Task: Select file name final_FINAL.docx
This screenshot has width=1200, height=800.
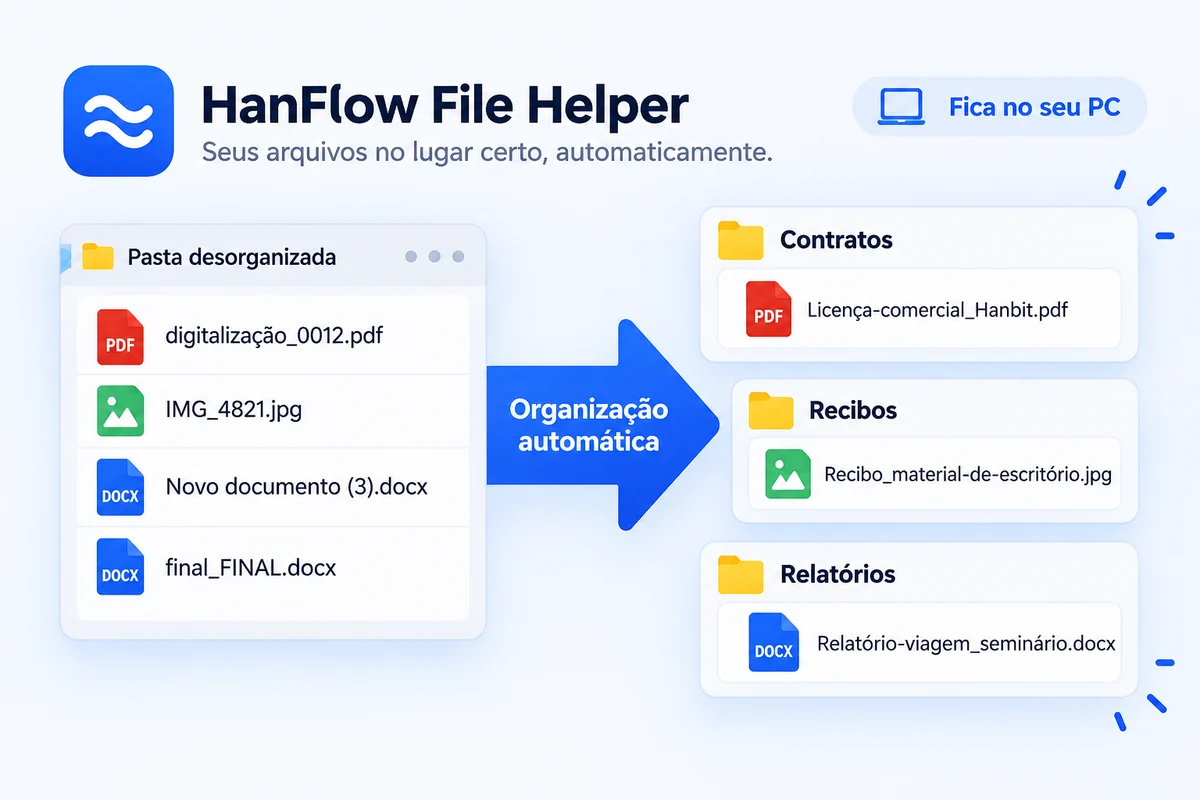Action: [251, 568]
